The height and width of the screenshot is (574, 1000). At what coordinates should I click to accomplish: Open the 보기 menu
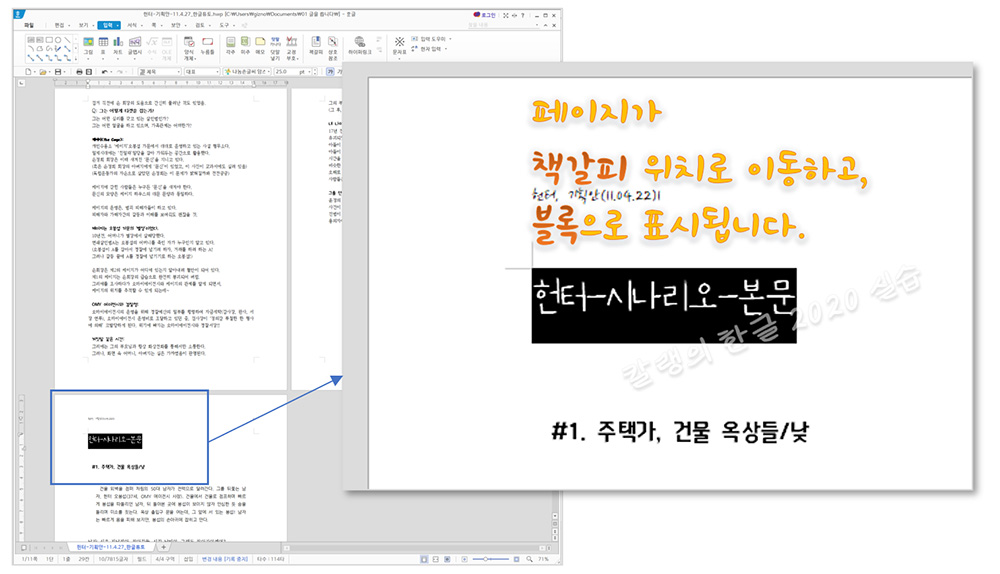[84, 26]
